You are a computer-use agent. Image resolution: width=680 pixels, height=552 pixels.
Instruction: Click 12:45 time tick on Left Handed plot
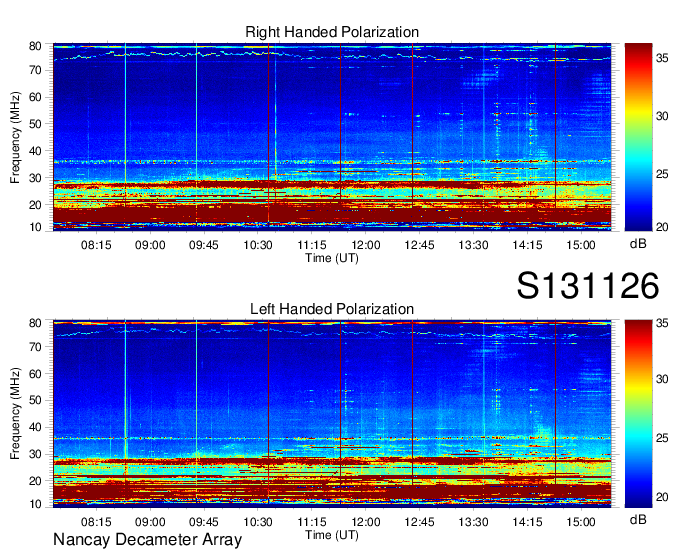419,522
